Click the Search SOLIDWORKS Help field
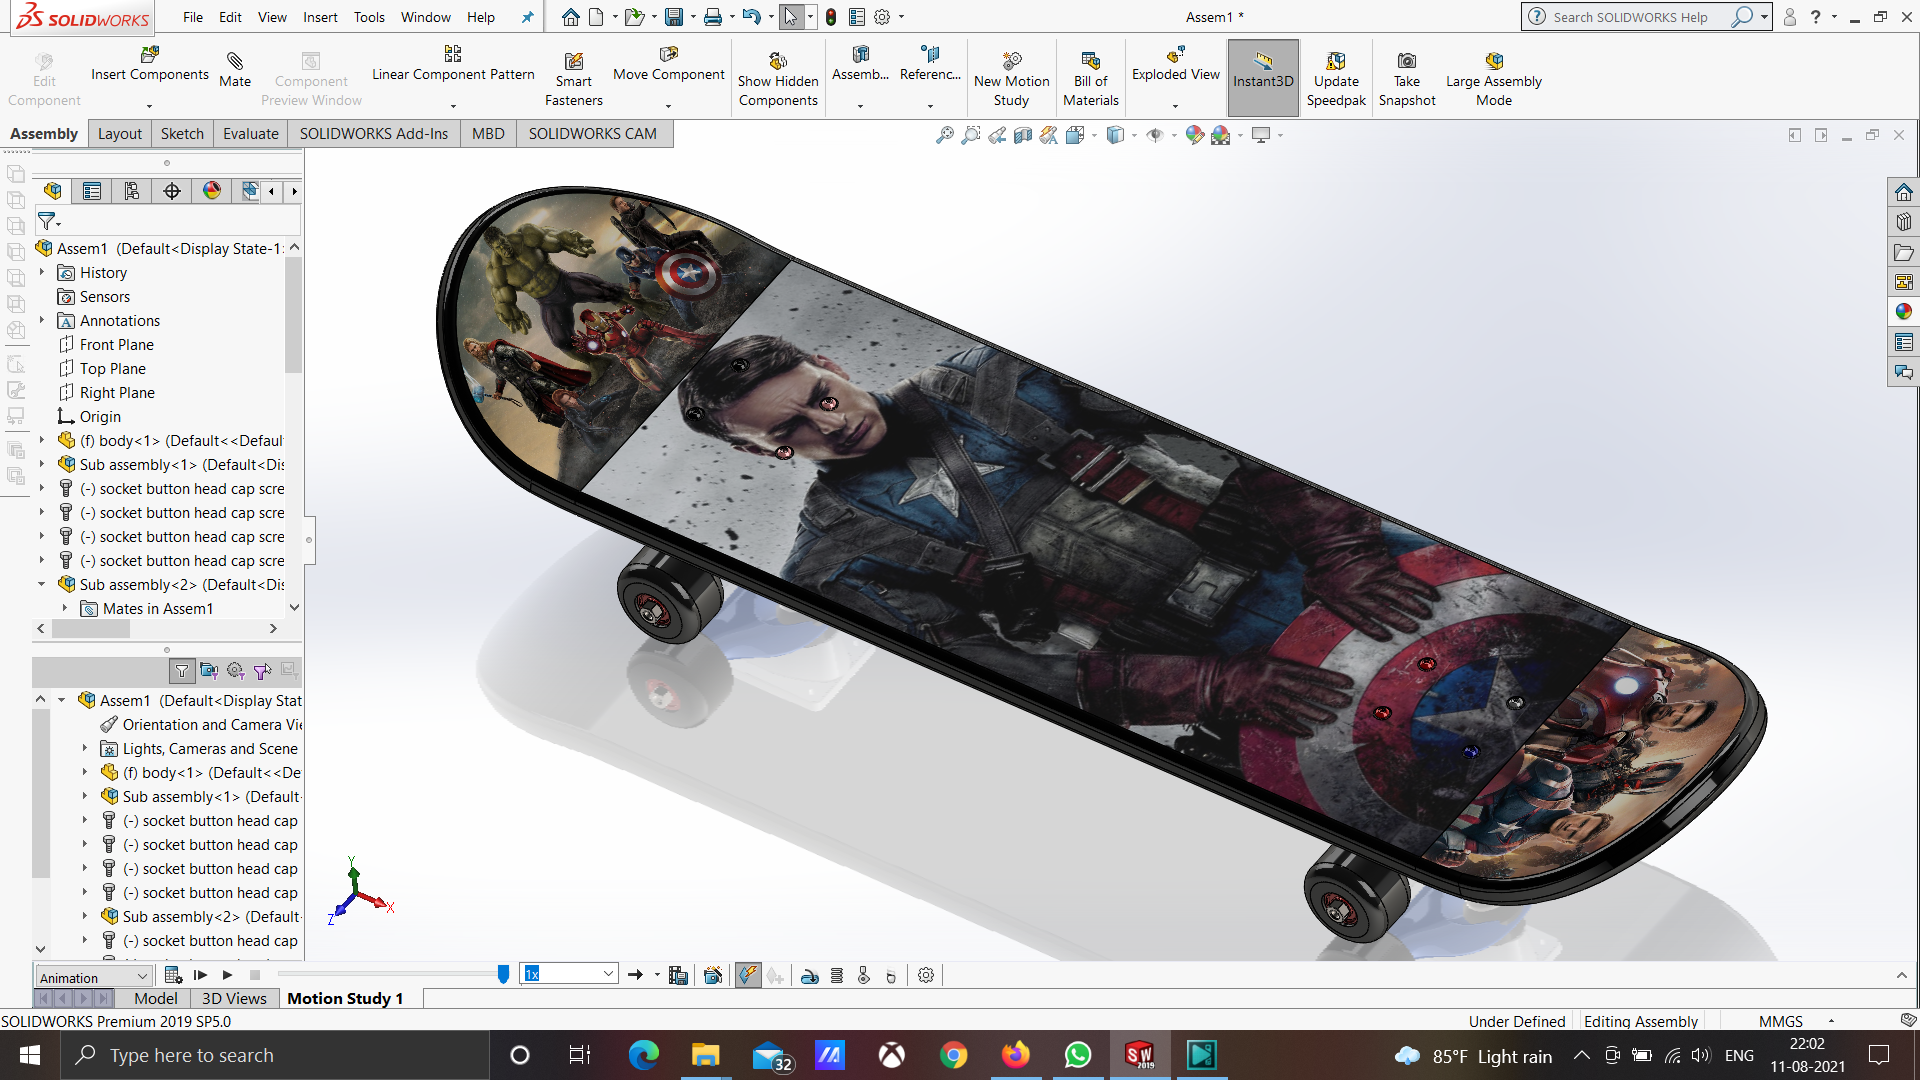Image resolution: width=1920 pixels, height=1080 pixels. [x=1637, y=17]
